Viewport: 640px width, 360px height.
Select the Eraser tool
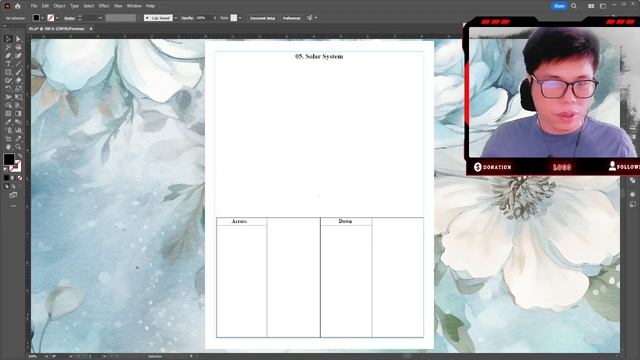(x=18, y=80)
